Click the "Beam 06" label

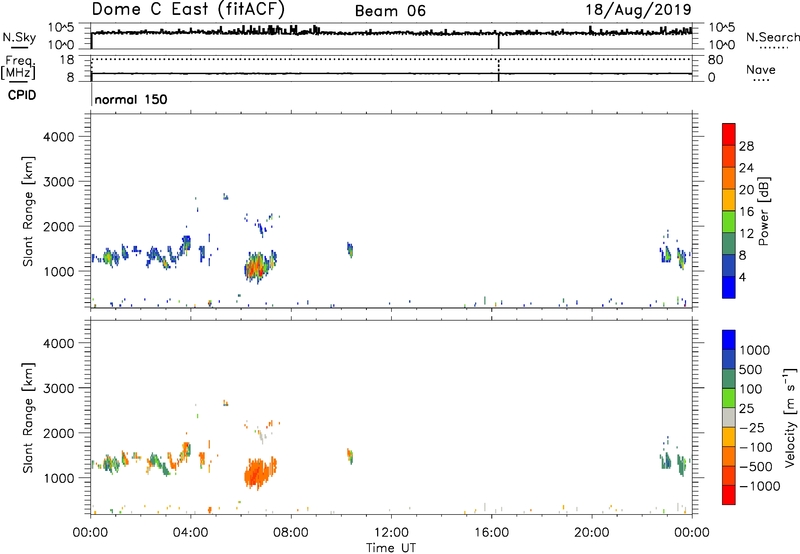coord(390,11)
